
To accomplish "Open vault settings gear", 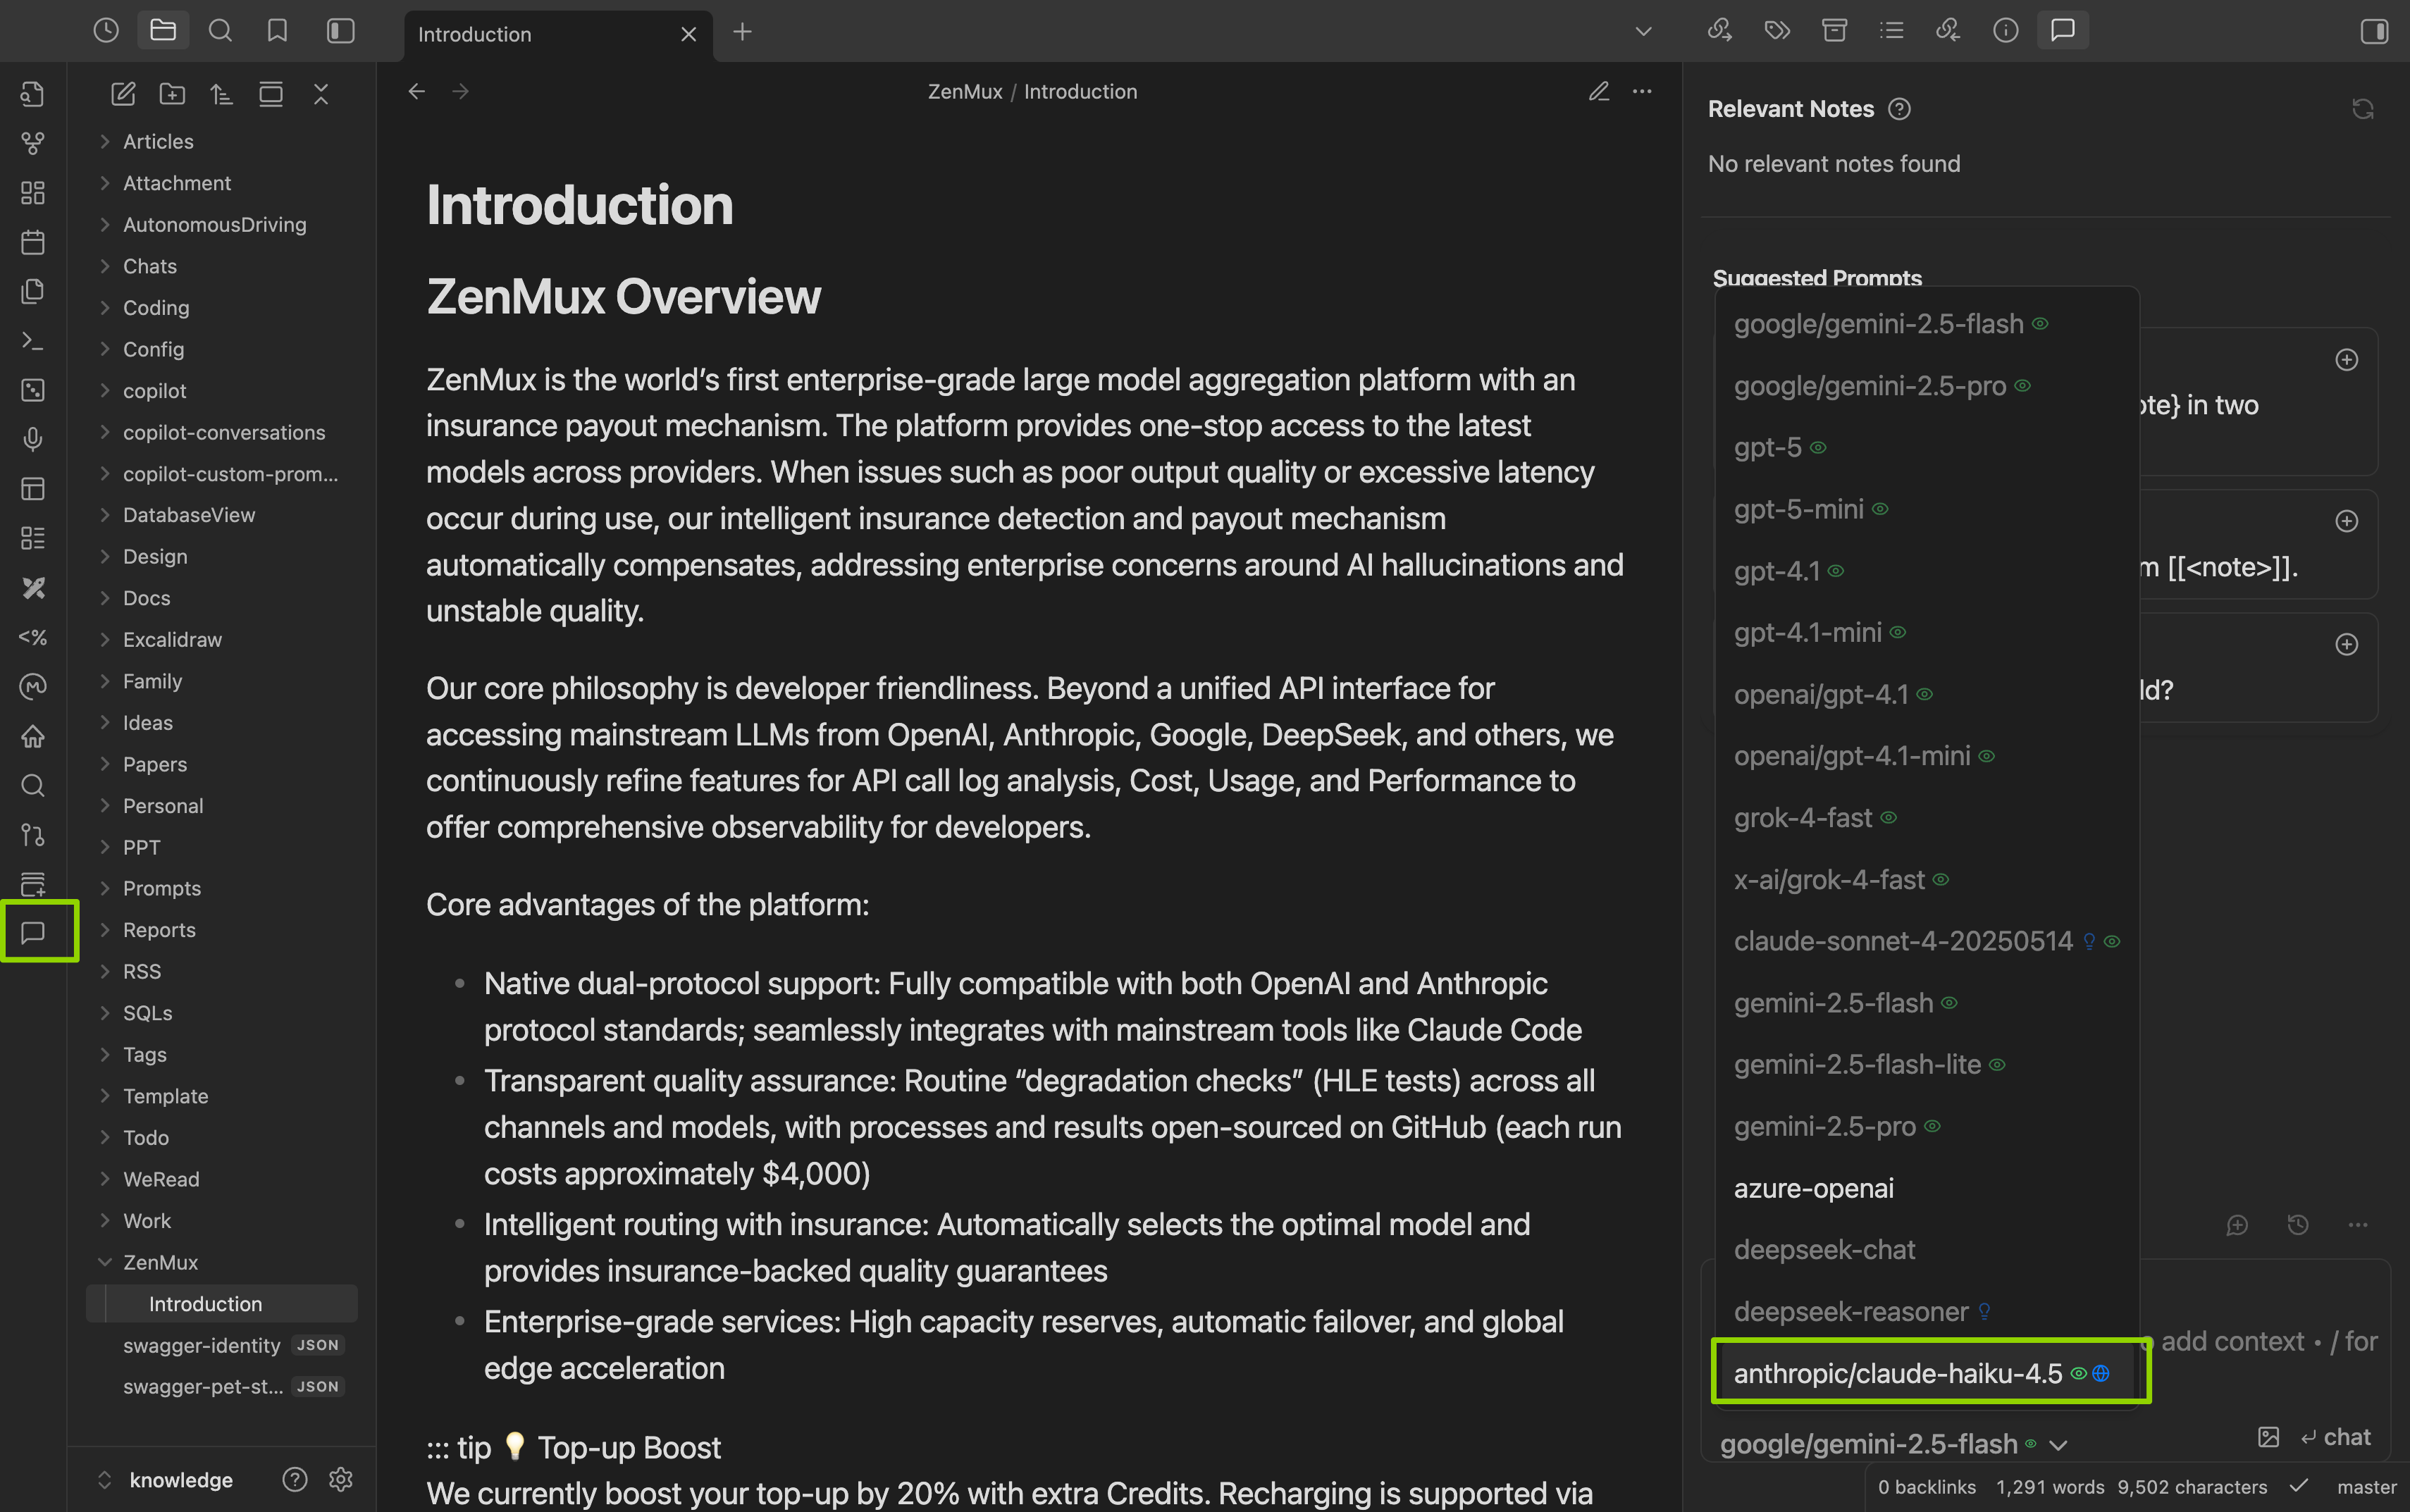I will click(x=341, y=1479).
